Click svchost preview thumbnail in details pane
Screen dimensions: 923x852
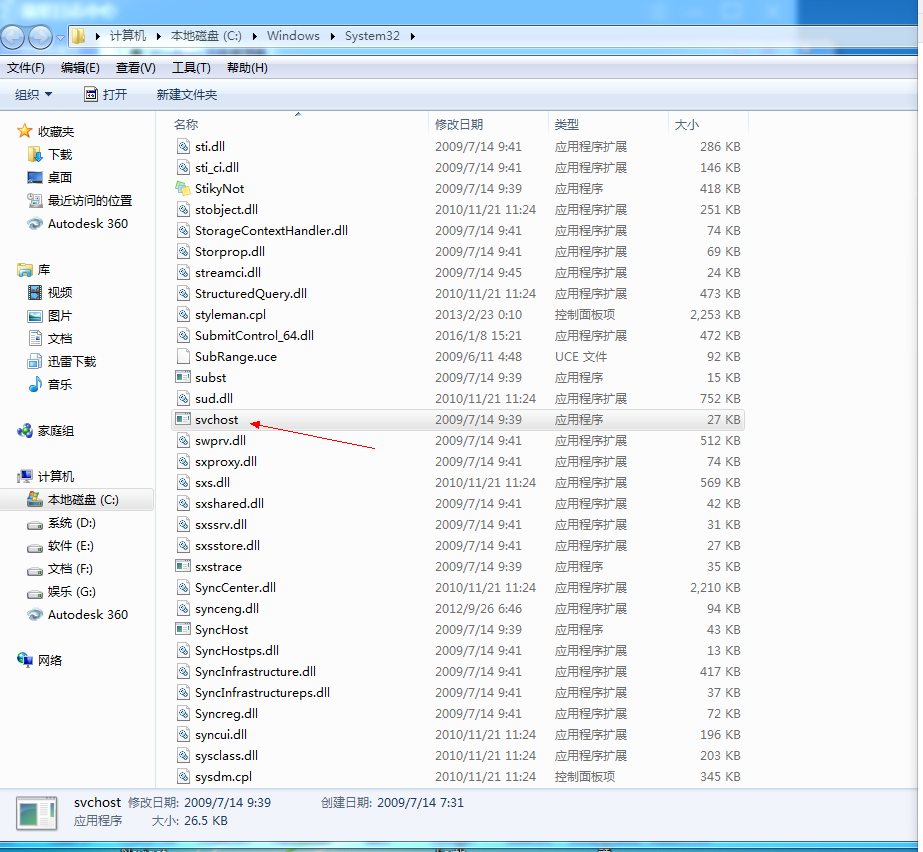click(x=36, y=813)
